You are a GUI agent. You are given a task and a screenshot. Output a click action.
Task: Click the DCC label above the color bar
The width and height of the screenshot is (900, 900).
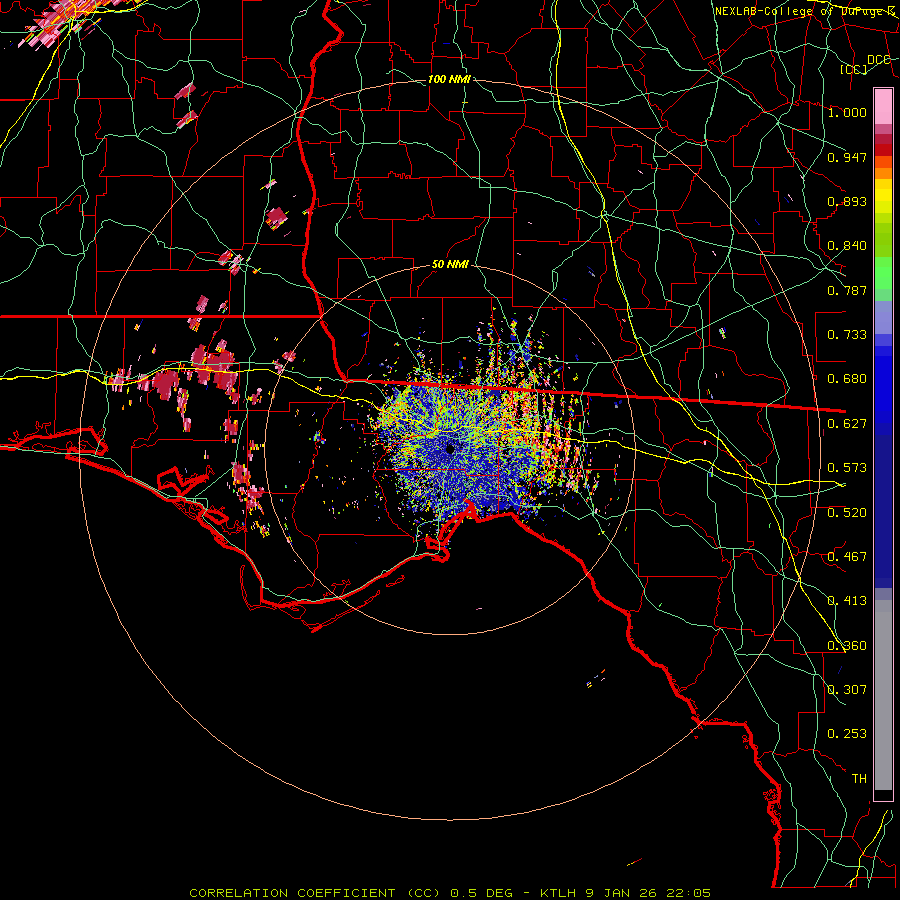point(878,59)
